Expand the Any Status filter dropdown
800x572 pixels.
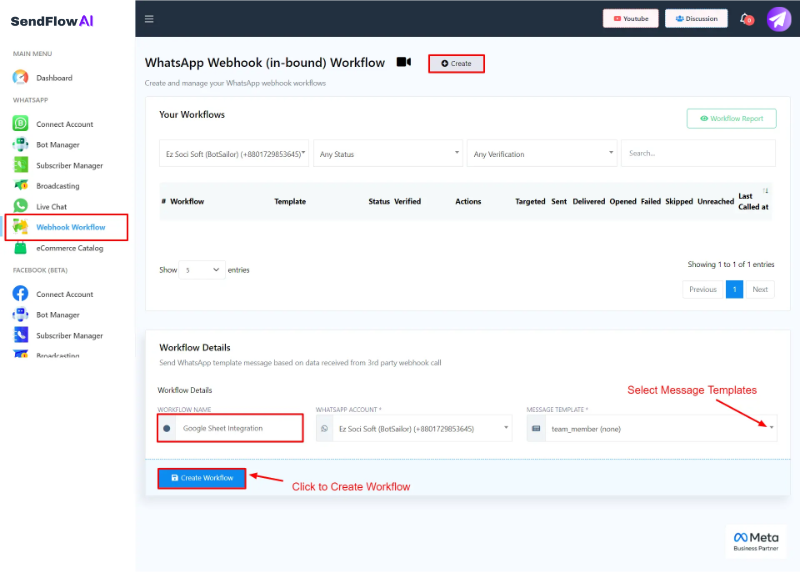click(x=388, y=153)
